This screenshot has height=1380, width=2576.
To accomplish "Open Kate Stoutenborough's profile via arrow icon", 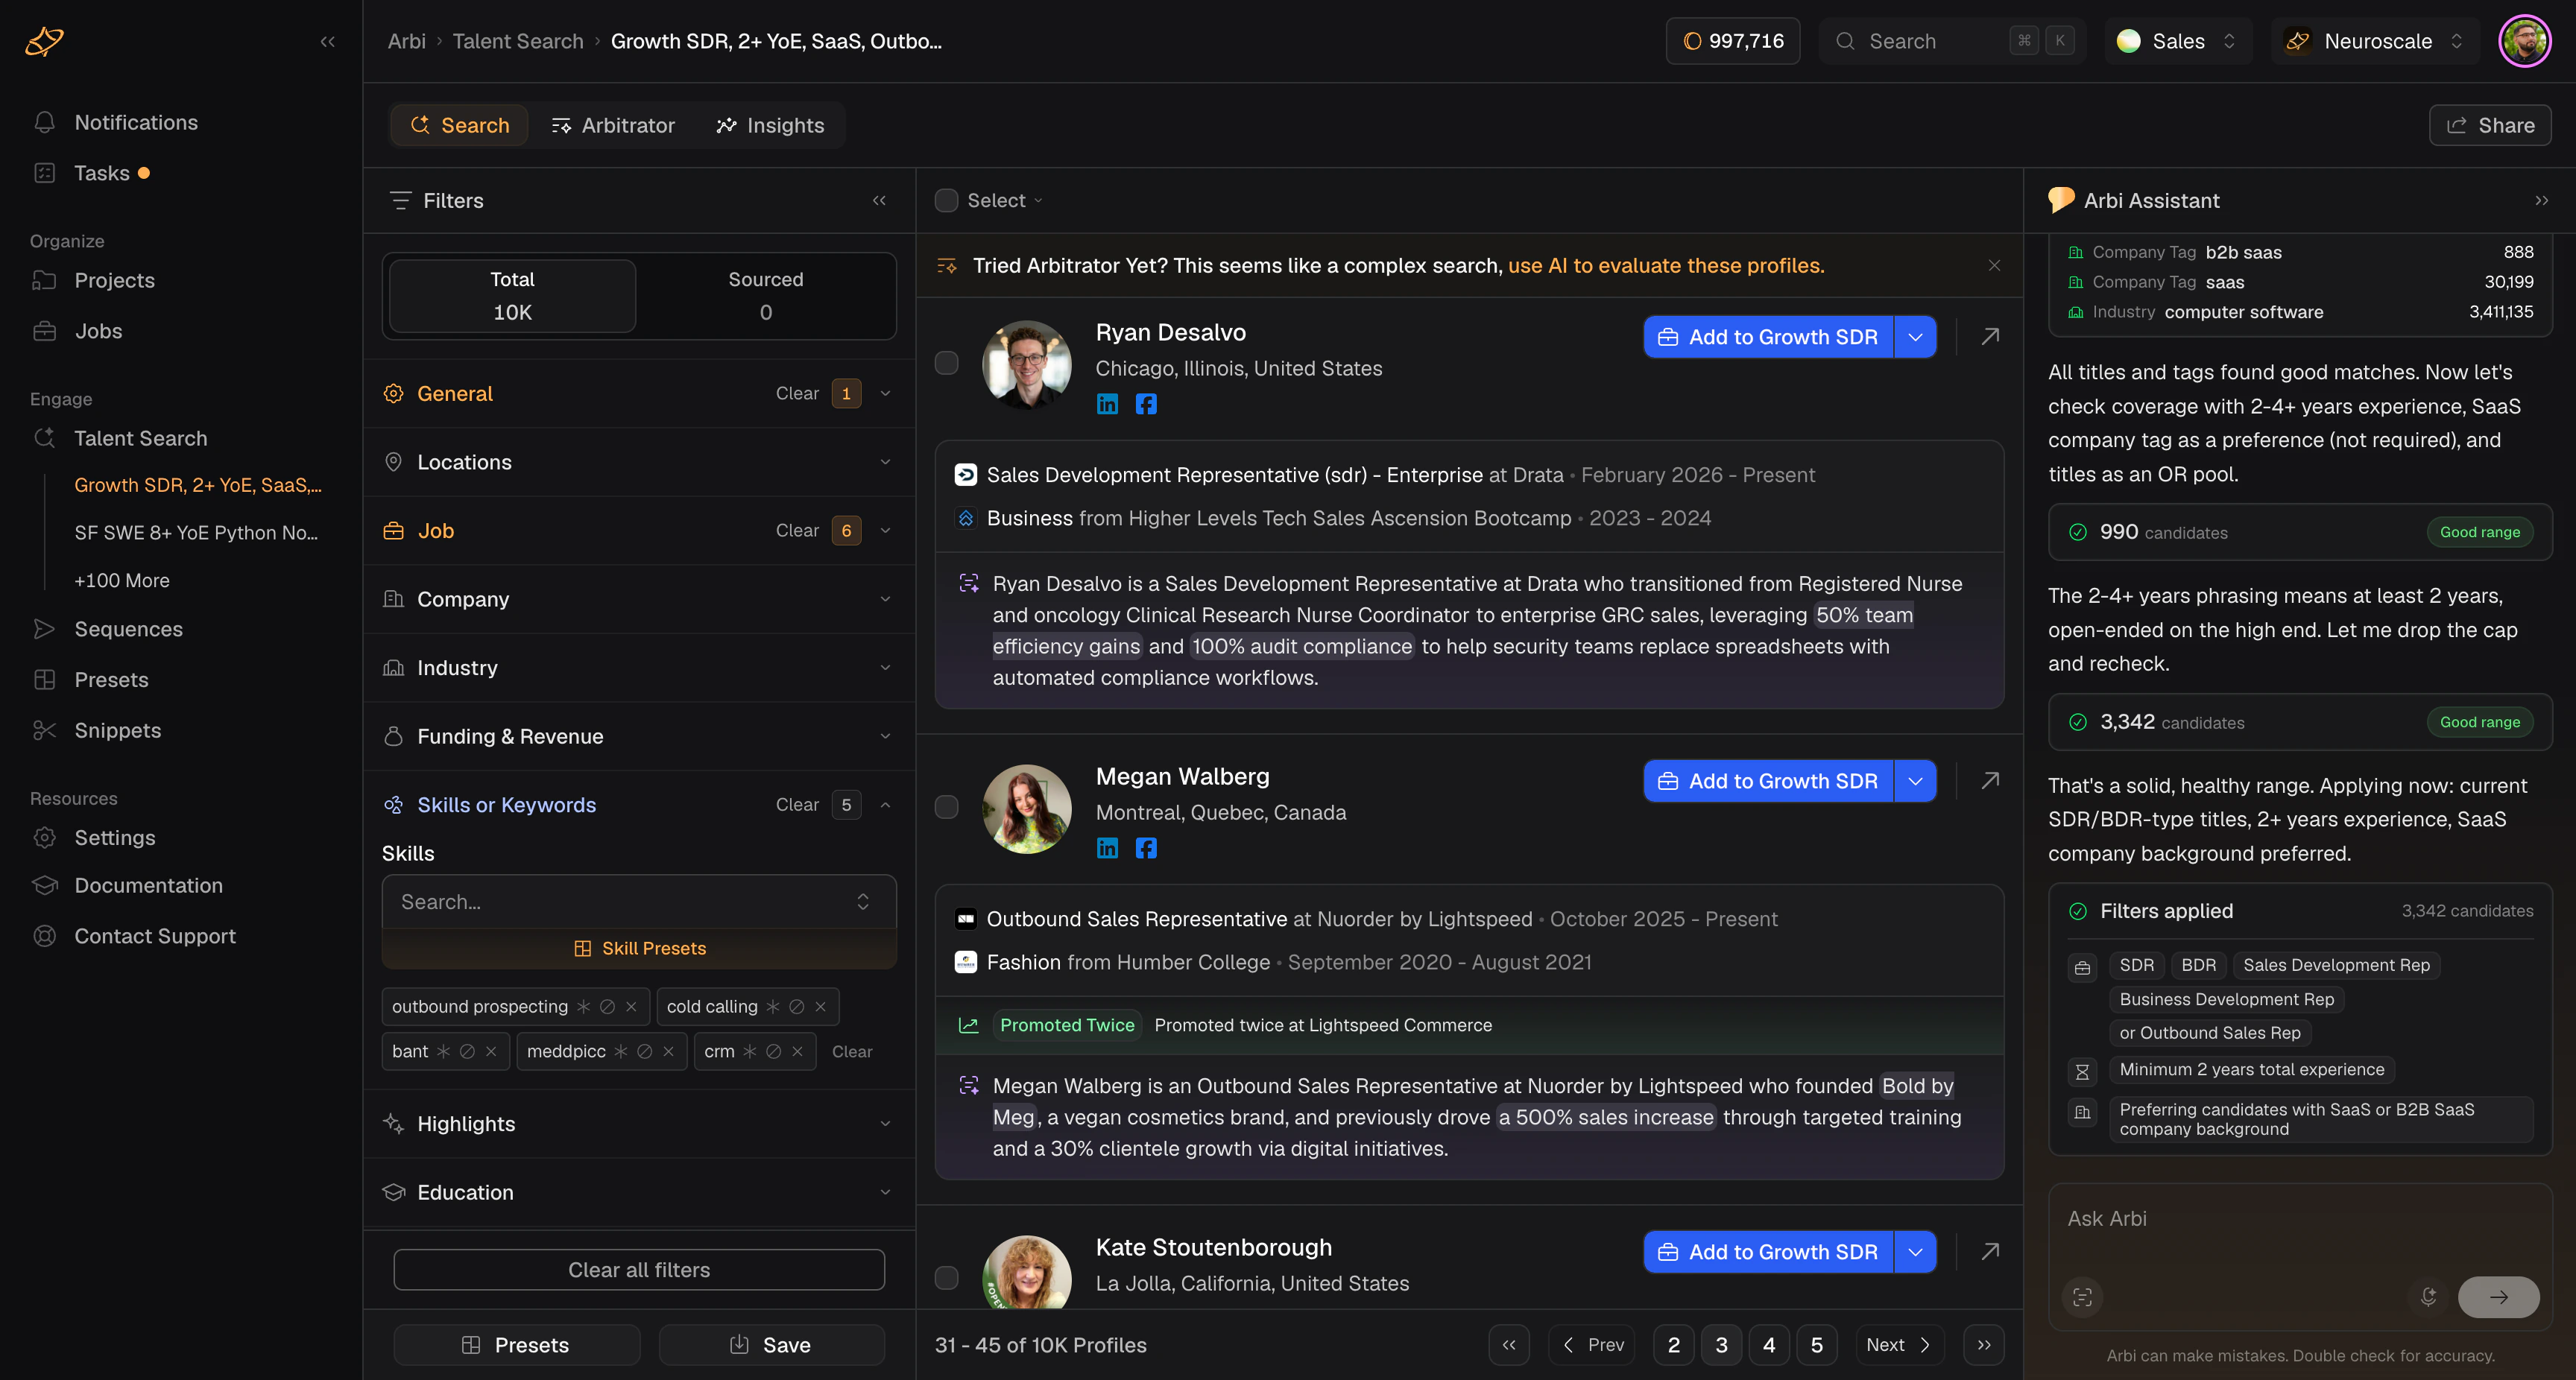I will tap(1990, 1252).
